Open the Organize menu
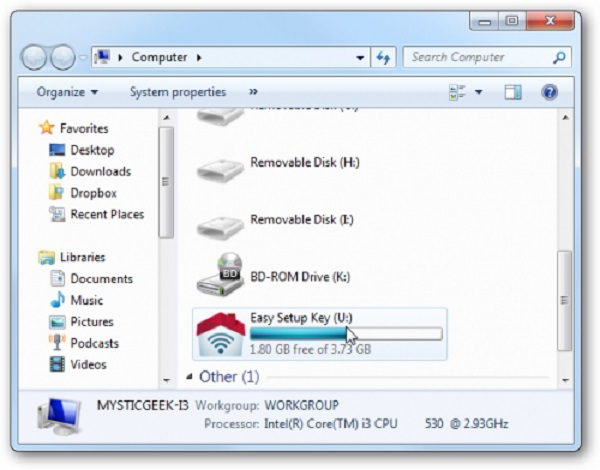The width and height of the screenshot is (600, 470). click(67, 92)
